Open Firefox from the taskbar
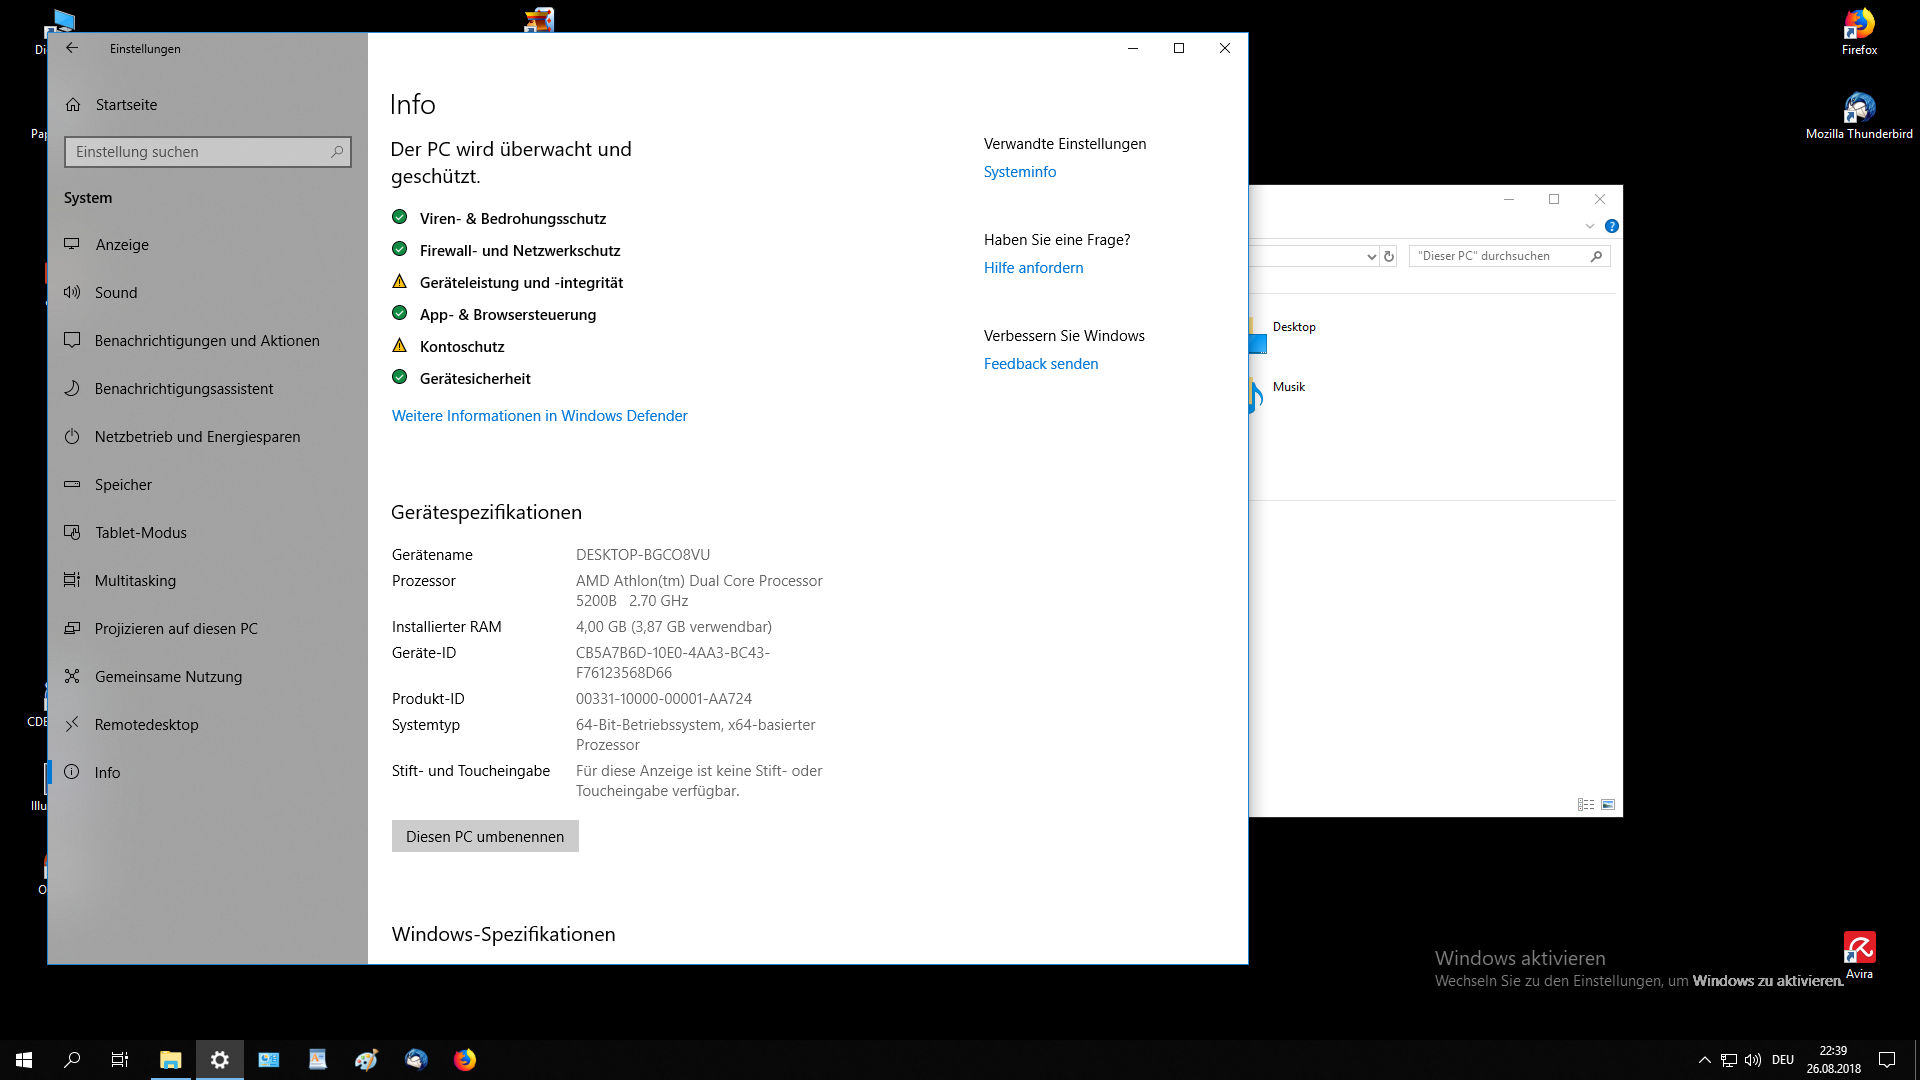 (465, 1060)
